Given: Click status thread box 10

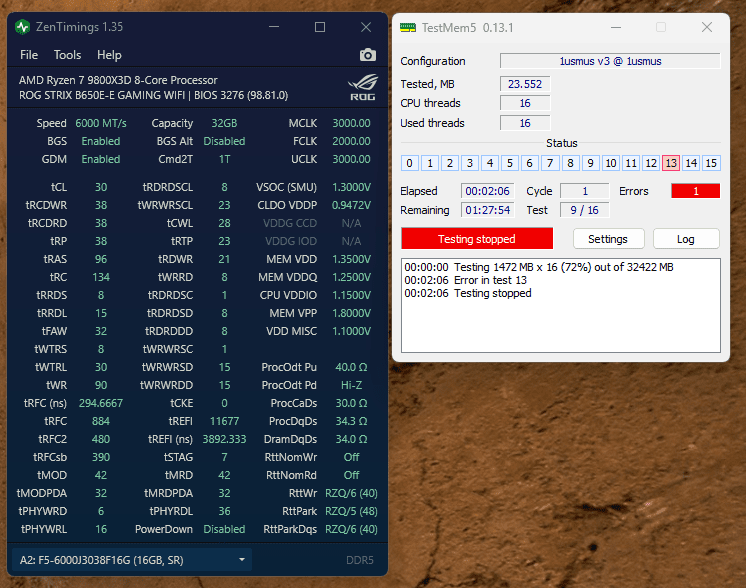Looking at the screenshot, I should [610, 163].
